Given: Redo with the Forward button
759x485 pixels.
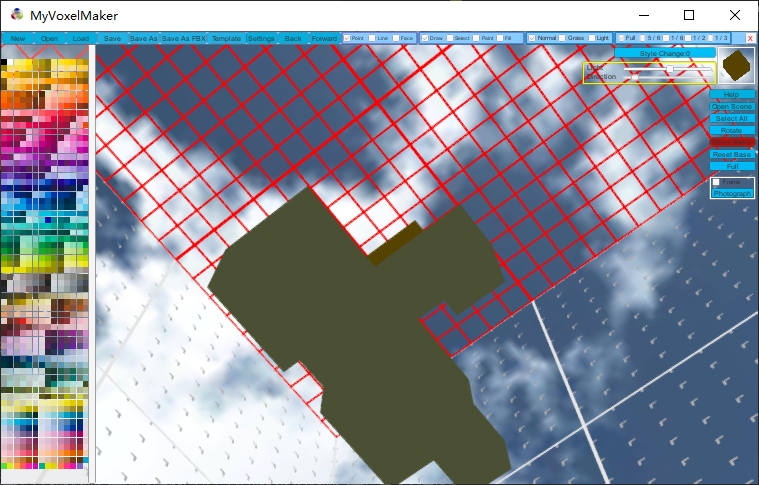Looking at the screenshot, I should pos(324,38).
